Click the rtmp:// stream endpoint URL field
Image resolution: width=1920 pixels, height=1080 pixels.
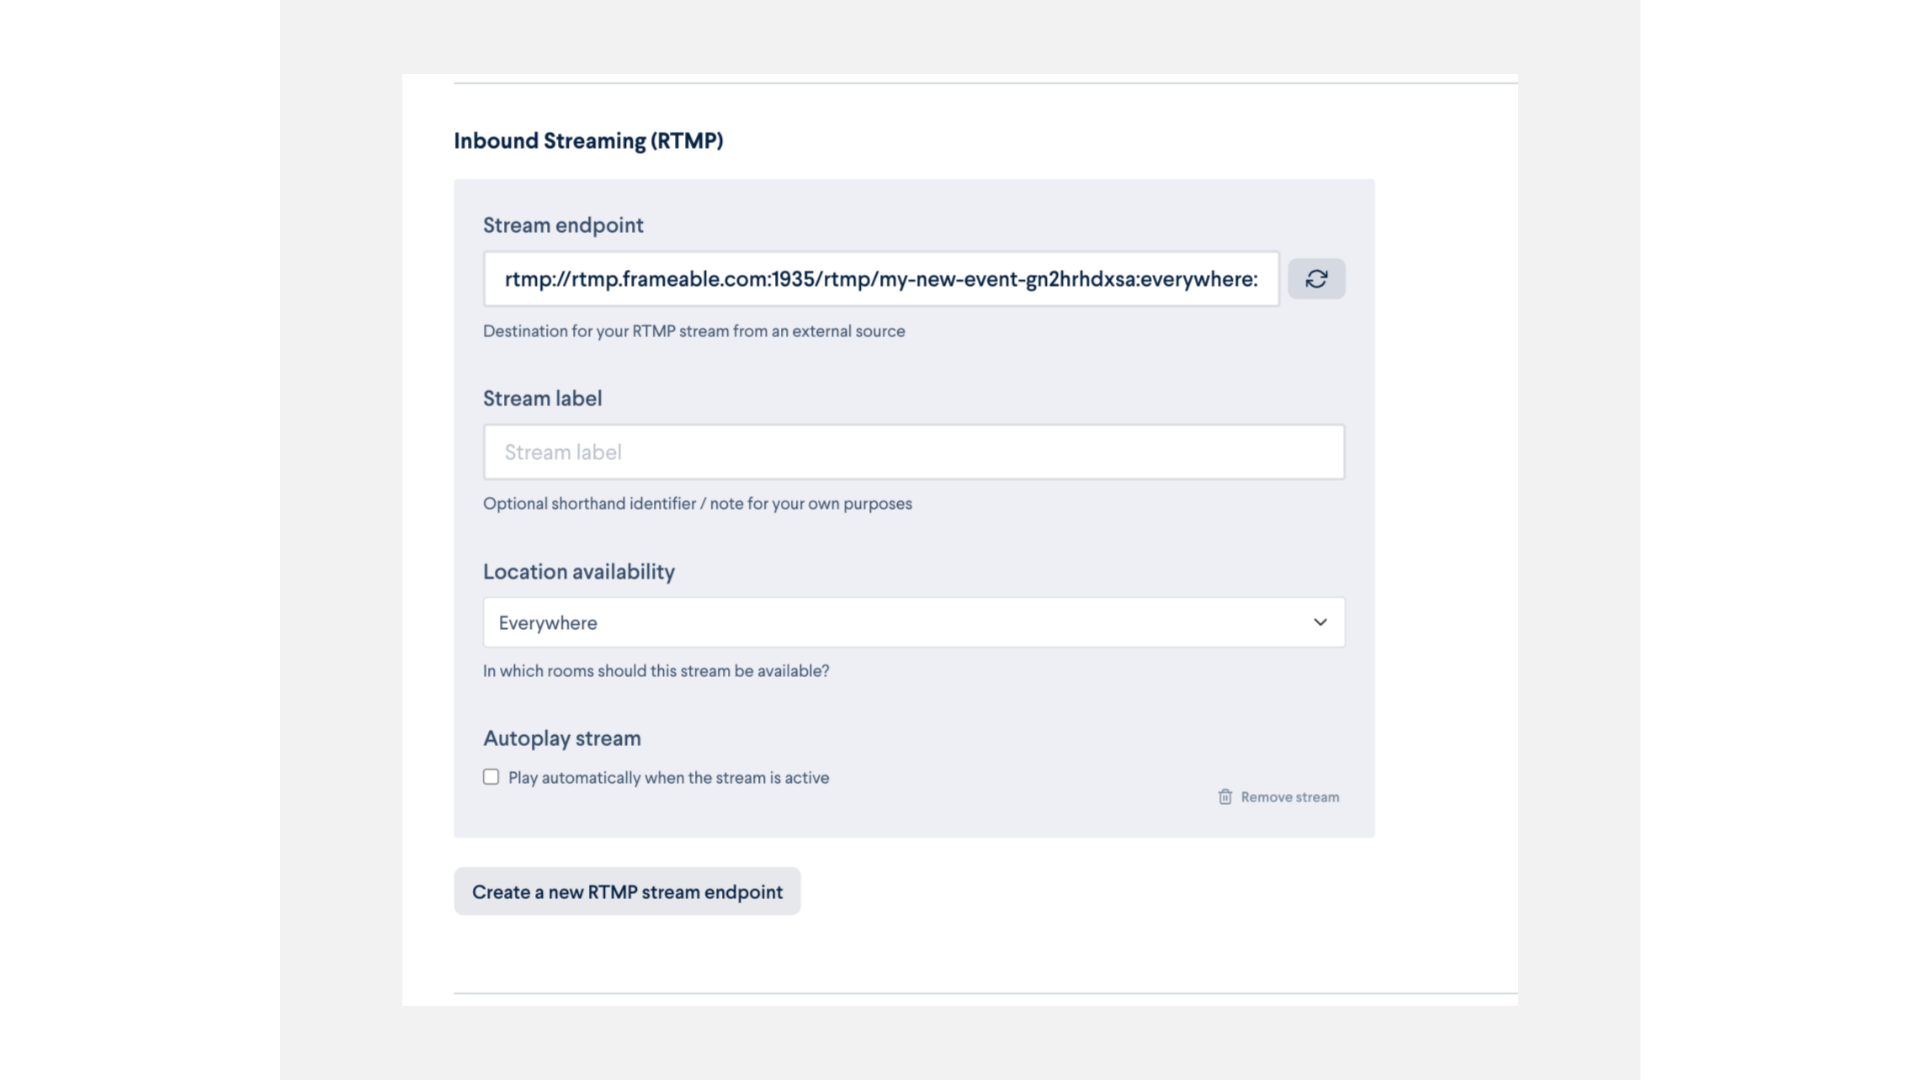(881, 279)
